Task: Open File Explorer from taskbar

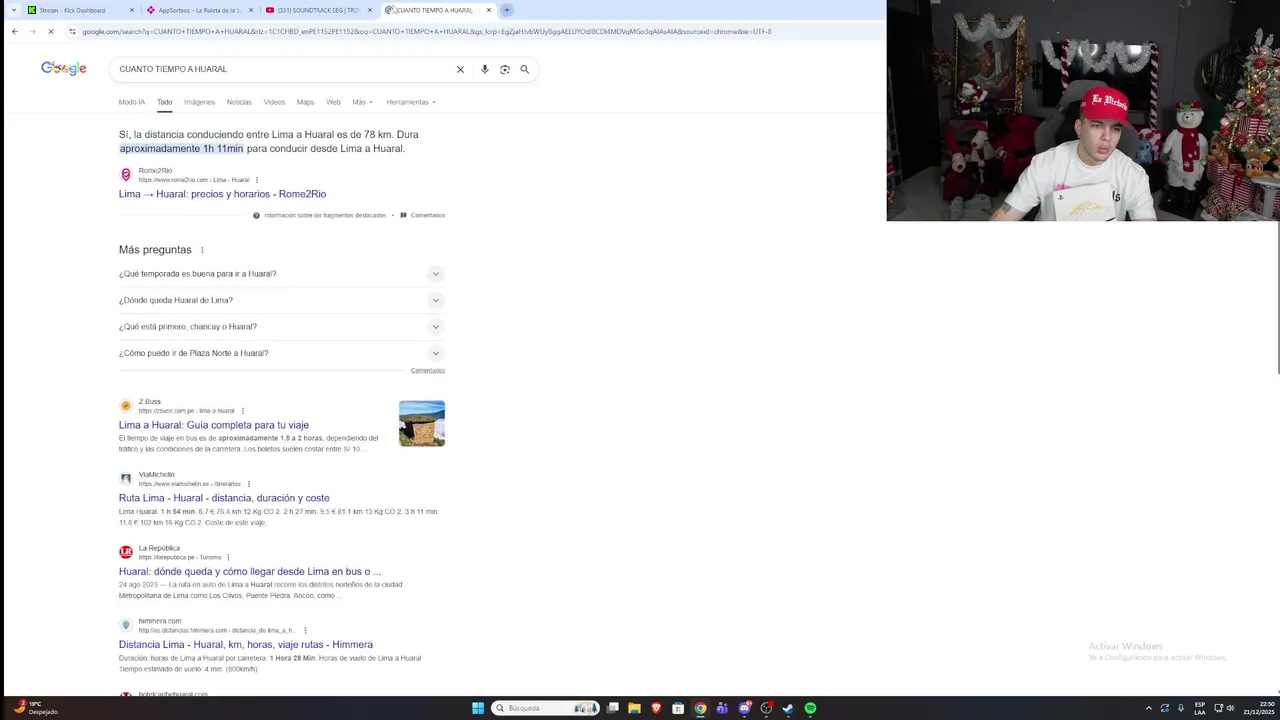Action: (634, 708)
